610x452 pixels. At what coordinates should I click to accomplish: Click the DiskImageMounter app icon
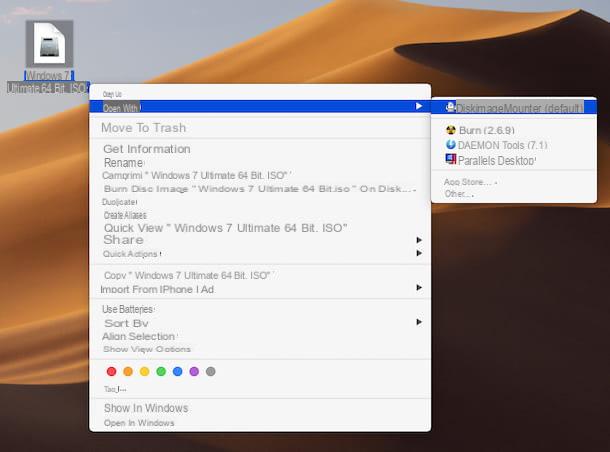(450, 107)
